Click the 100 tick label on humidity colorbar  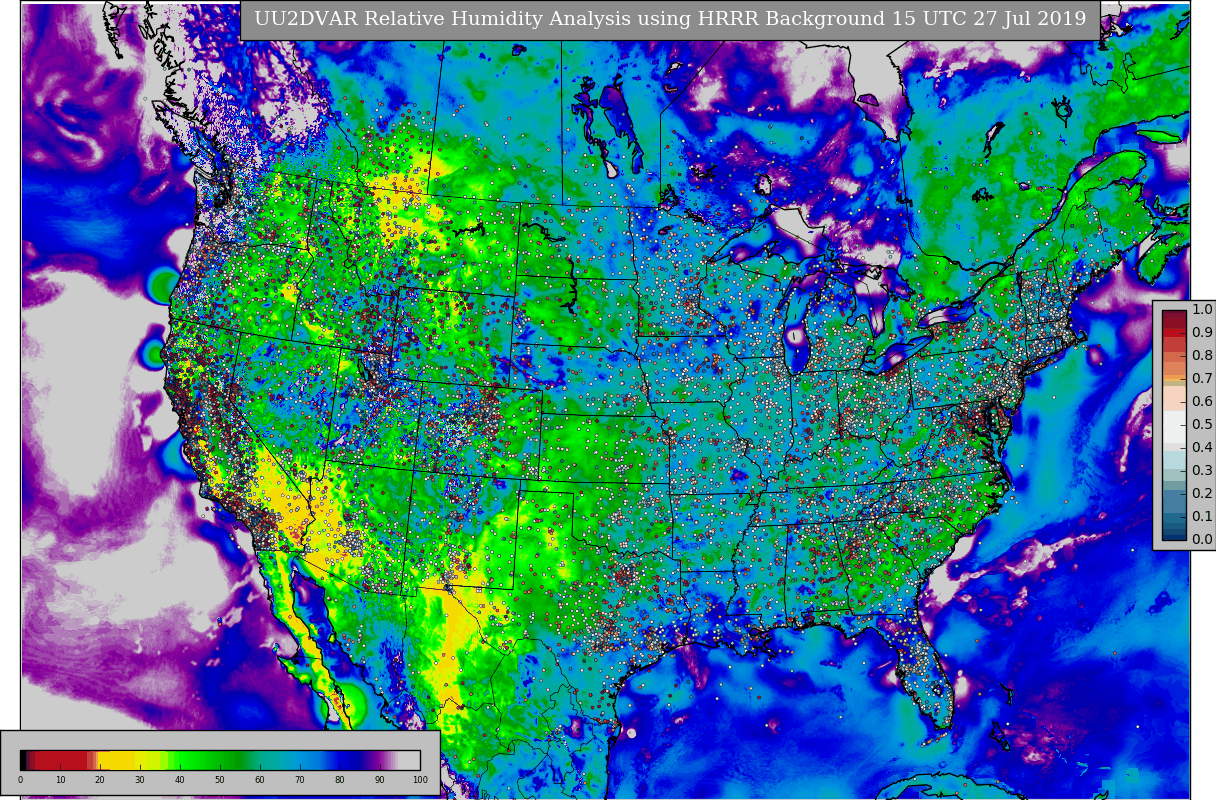[420, 780]
